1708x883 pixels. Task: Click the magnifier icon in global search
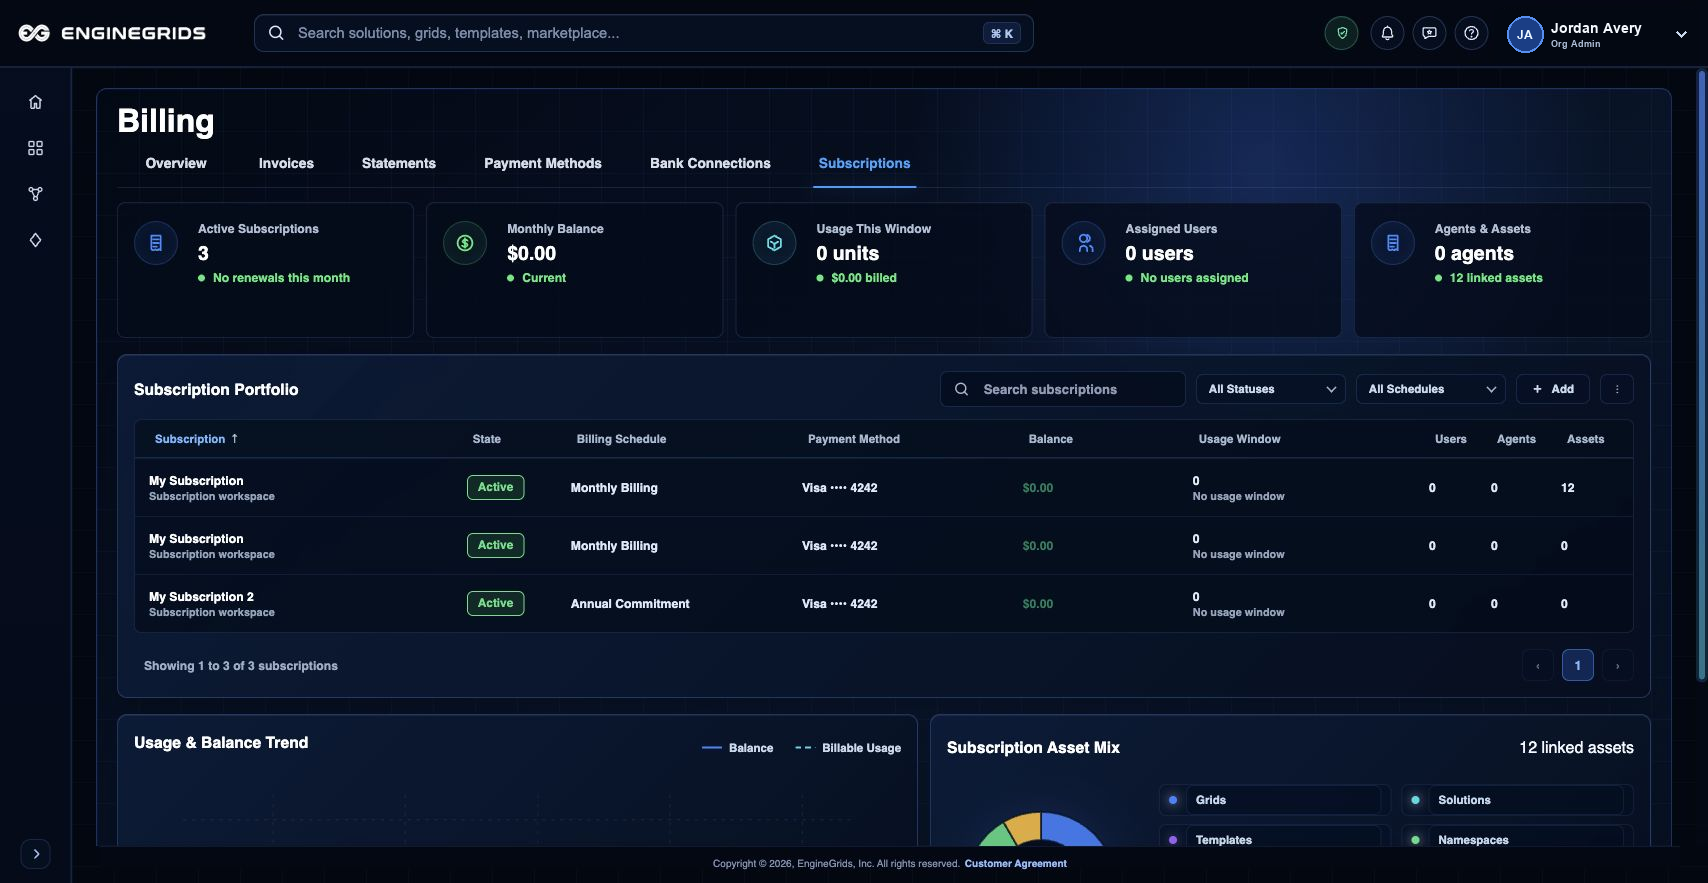pos(276,33)
